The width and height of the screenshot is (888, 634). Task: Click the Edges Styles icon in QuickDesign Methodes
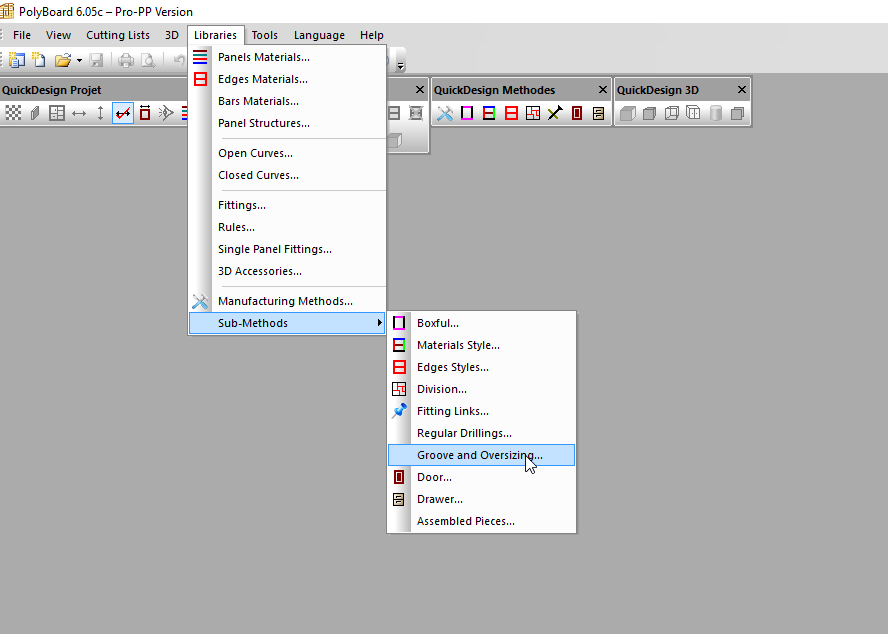pos(511,113)
